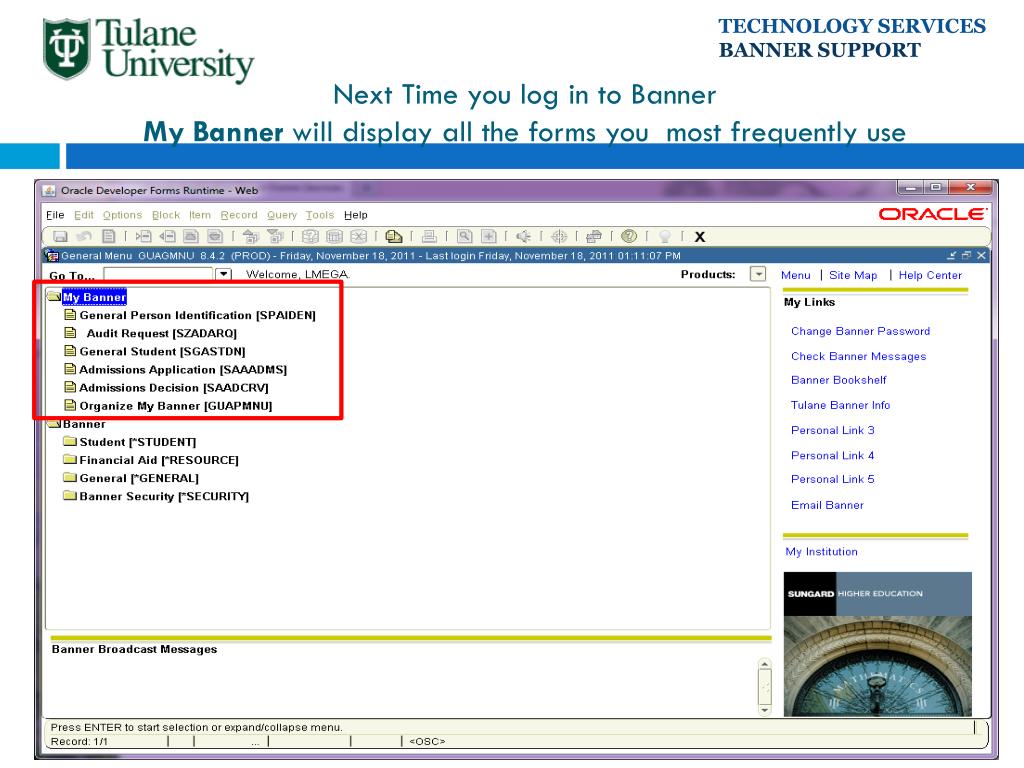Click the View/Send Message toolbar icon
The height and width of the screenshot is (768, 1024).
tap(394, 236)
